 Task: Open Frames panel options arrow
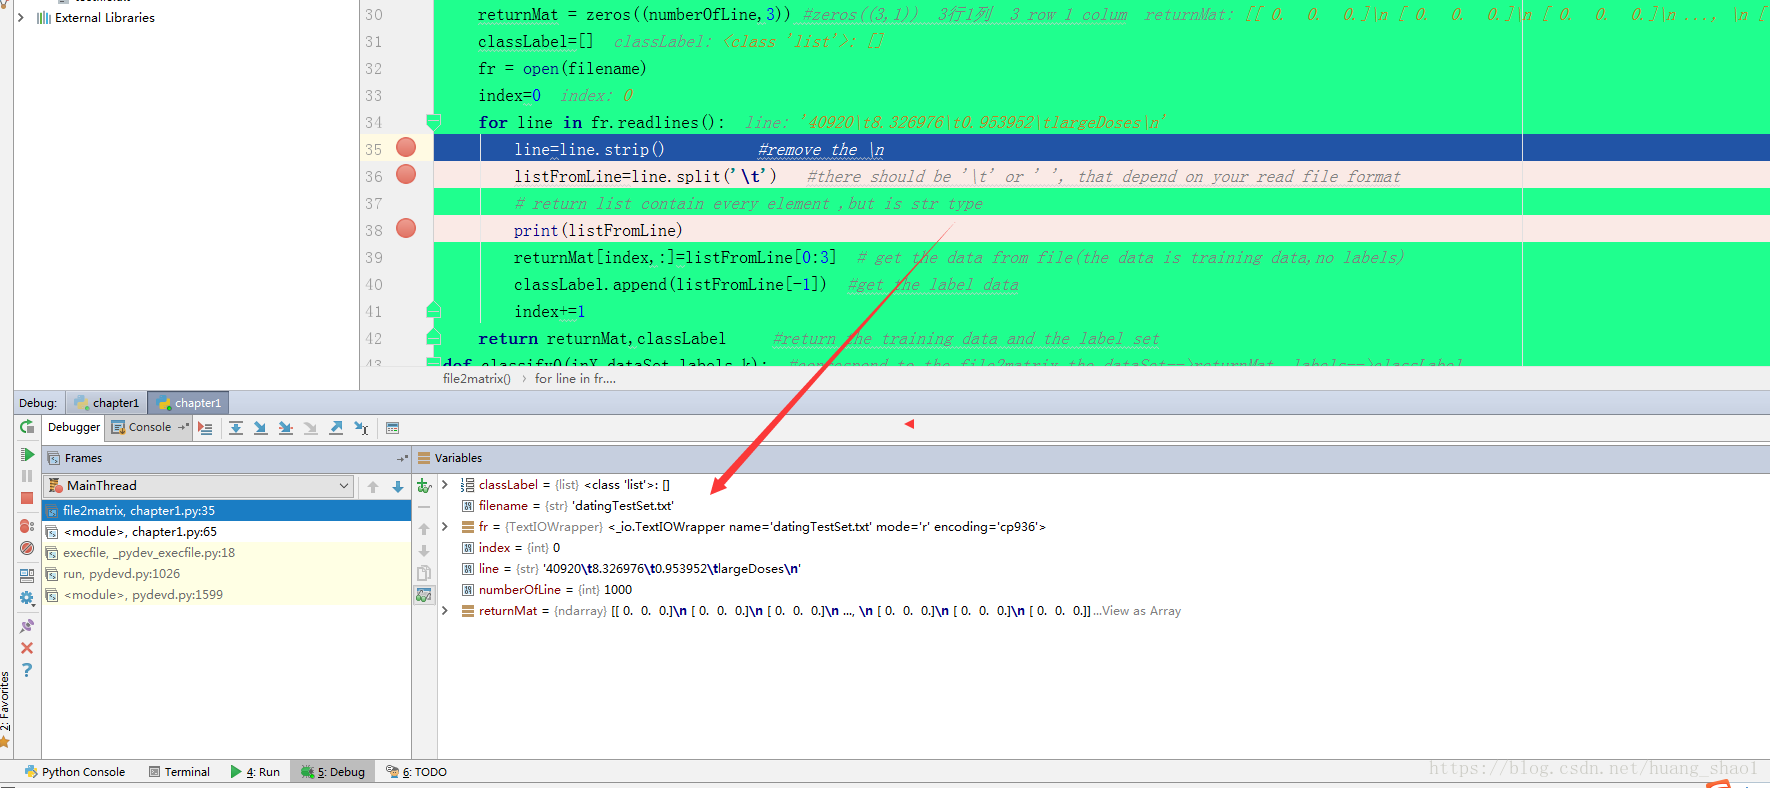coord(402,458)
